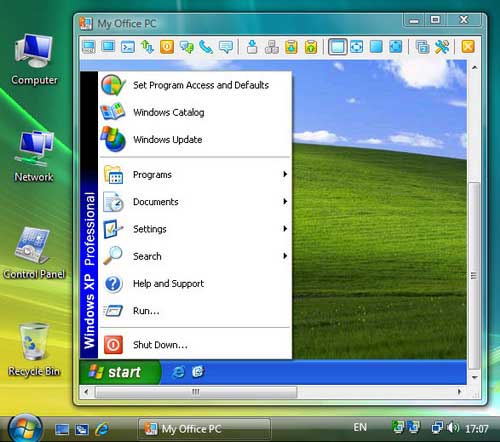Click tray network connection icon
The width and height of the screenshot is (500, 442).
[437, 428]
